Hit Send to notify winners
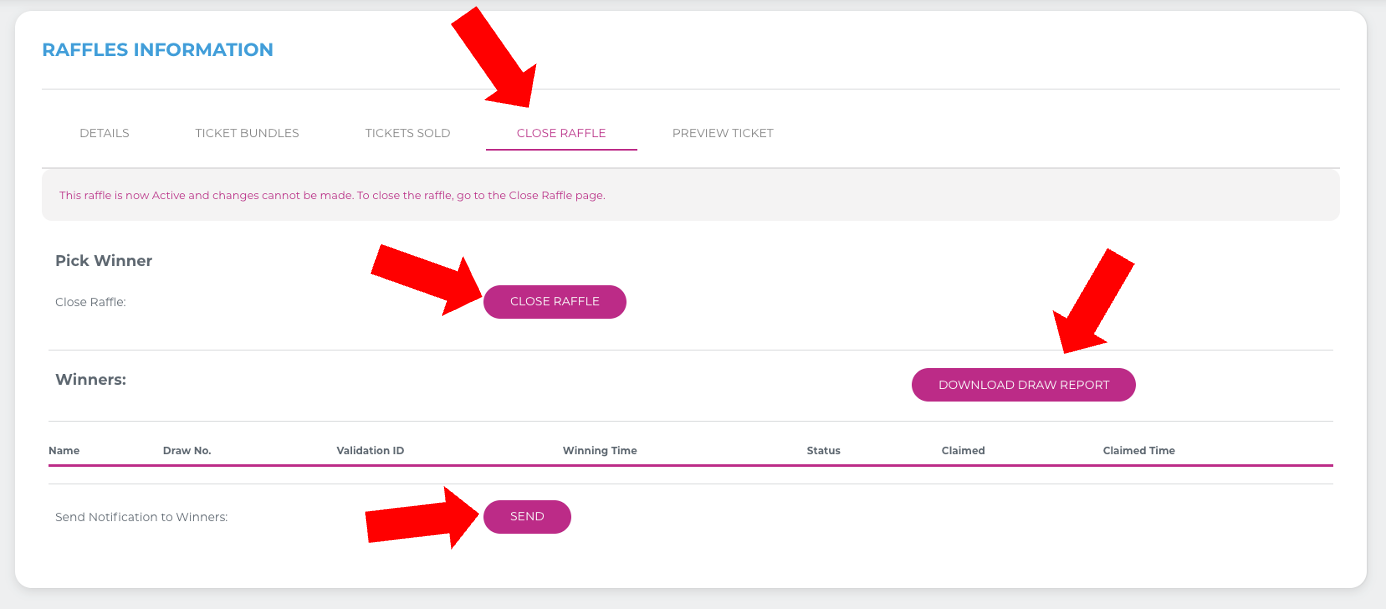Screen dimensions: 1386x610 point(527,517)
